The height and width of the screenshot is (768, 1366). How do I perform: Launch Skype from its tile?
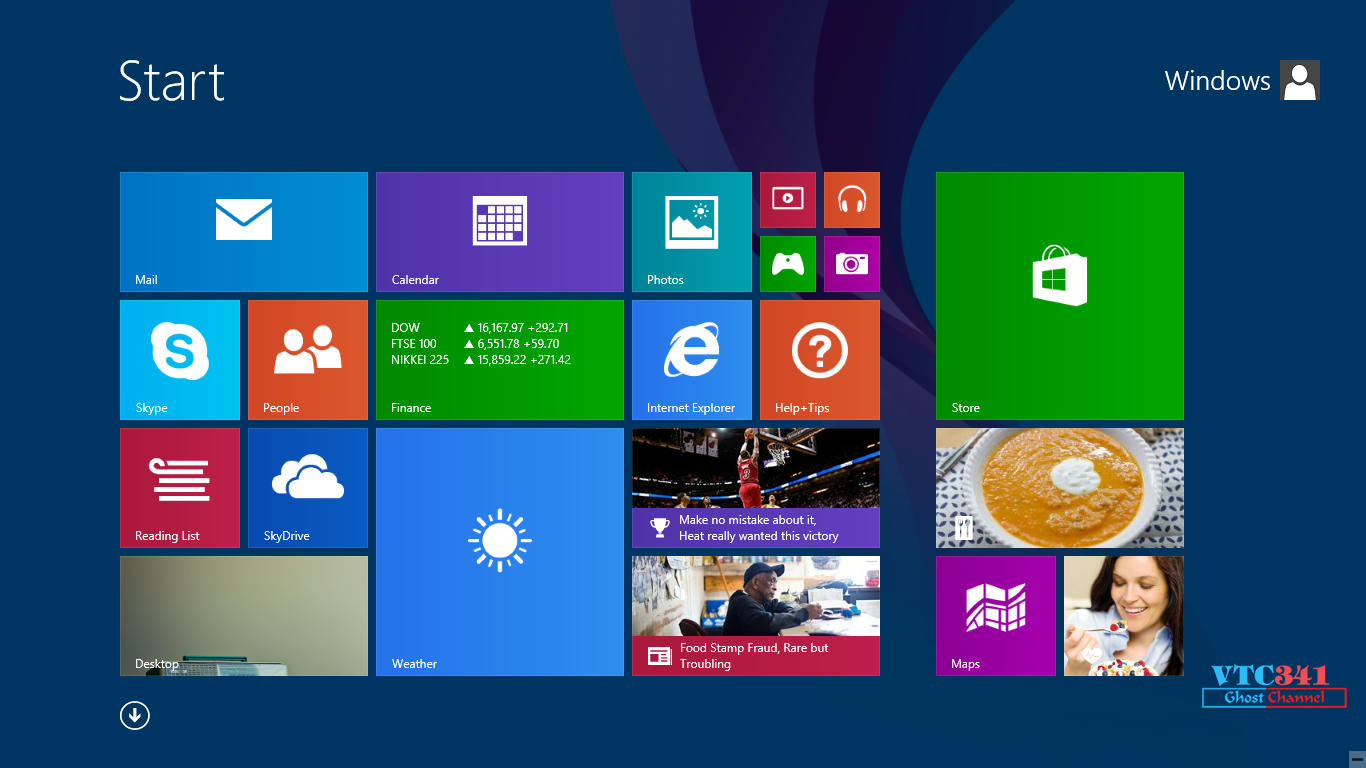tap(180, 360)
